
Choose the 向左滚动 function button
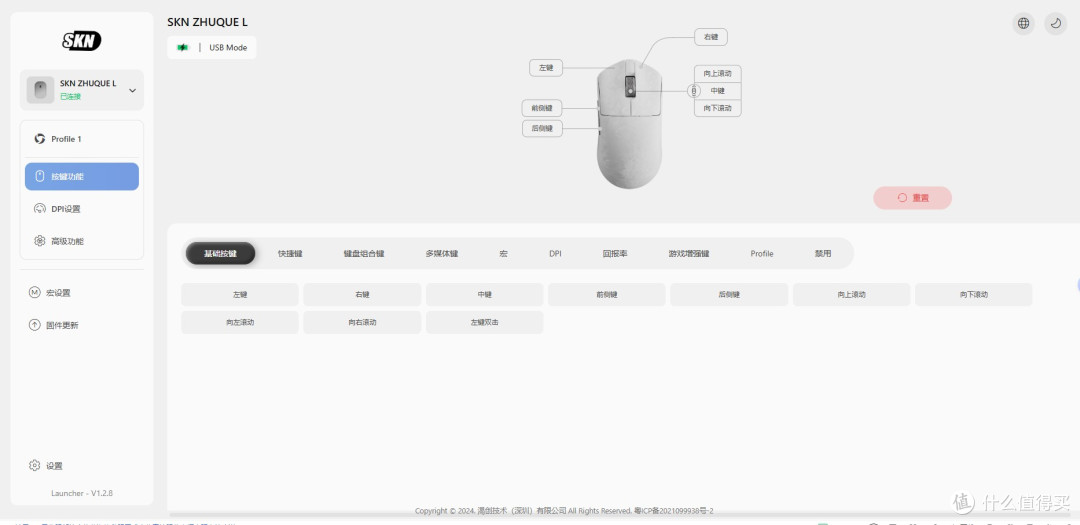click(x=240, y=322)
